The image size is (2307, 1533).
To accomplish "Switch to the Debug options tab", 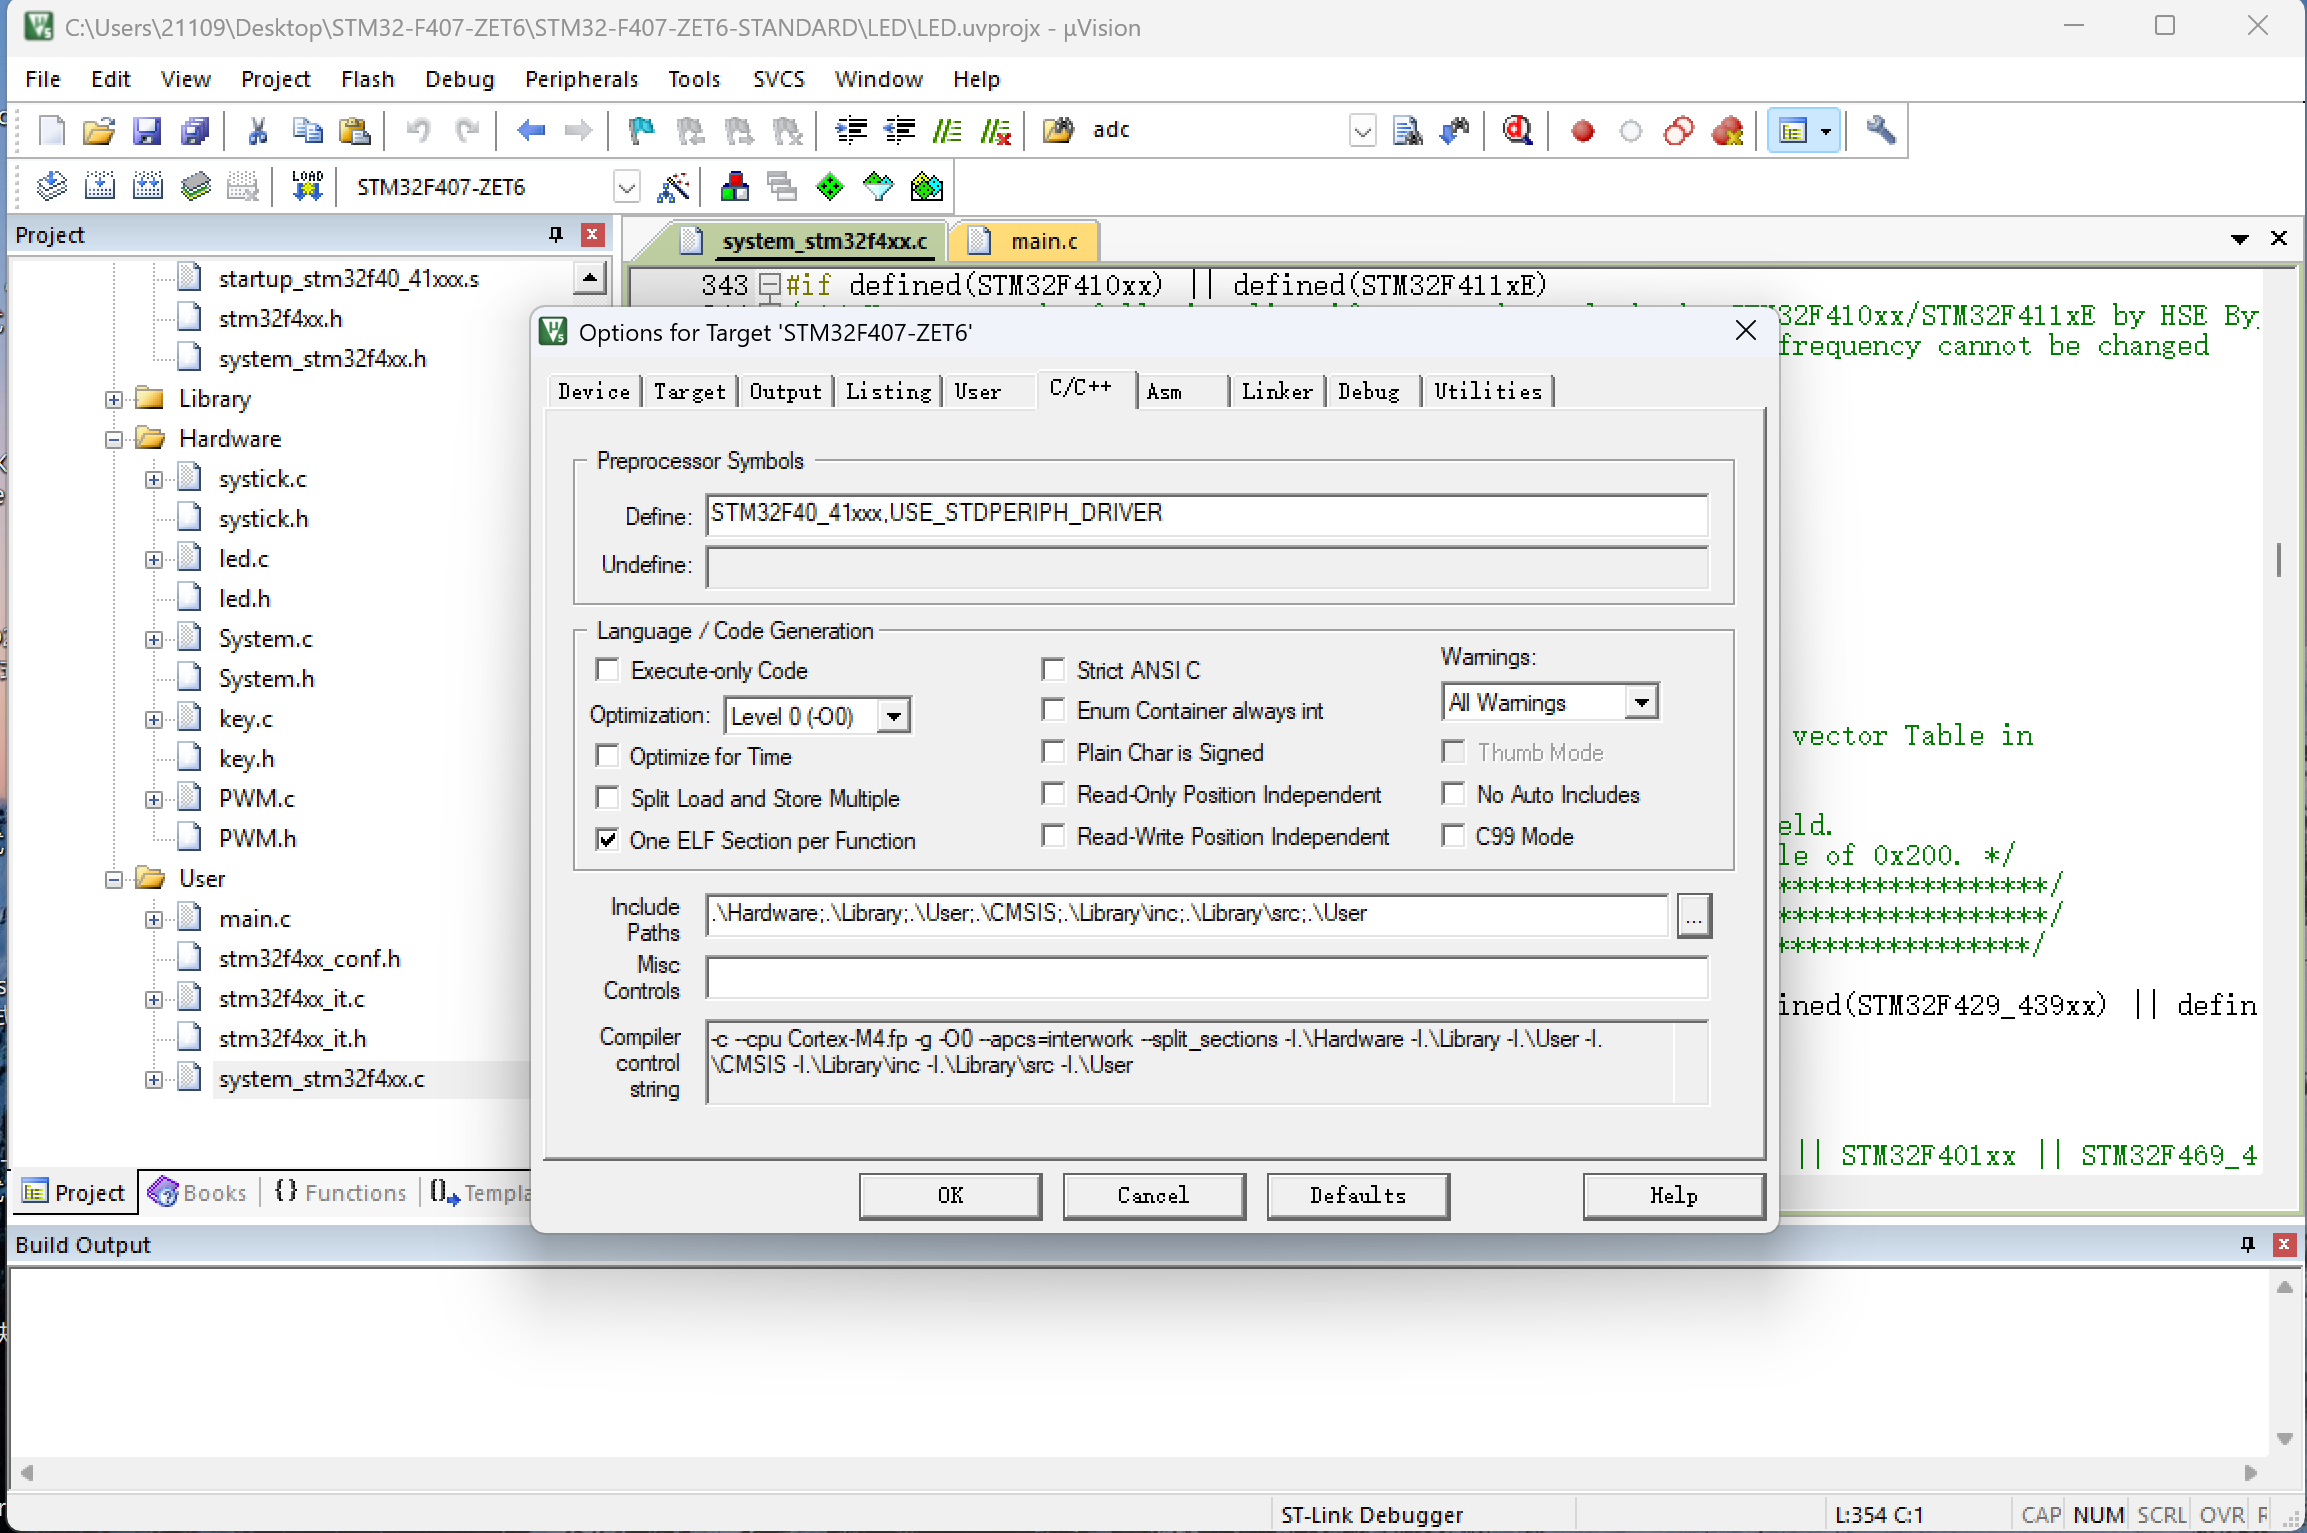I will [1369, 391].
